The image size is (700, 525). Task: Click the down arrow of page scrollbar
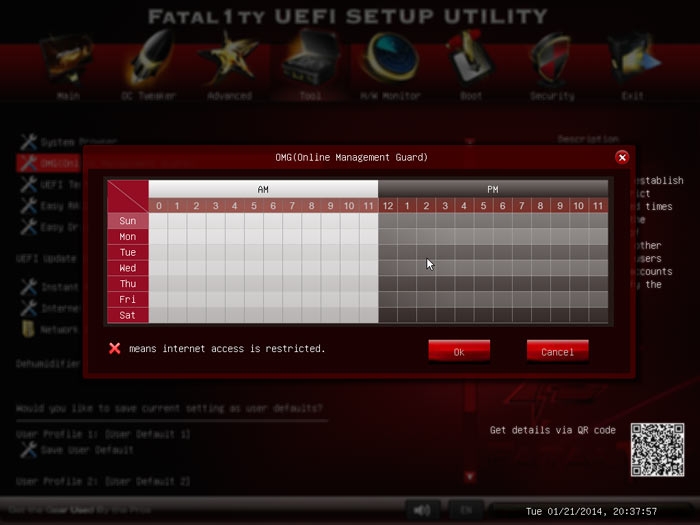(x=470, y=477)
